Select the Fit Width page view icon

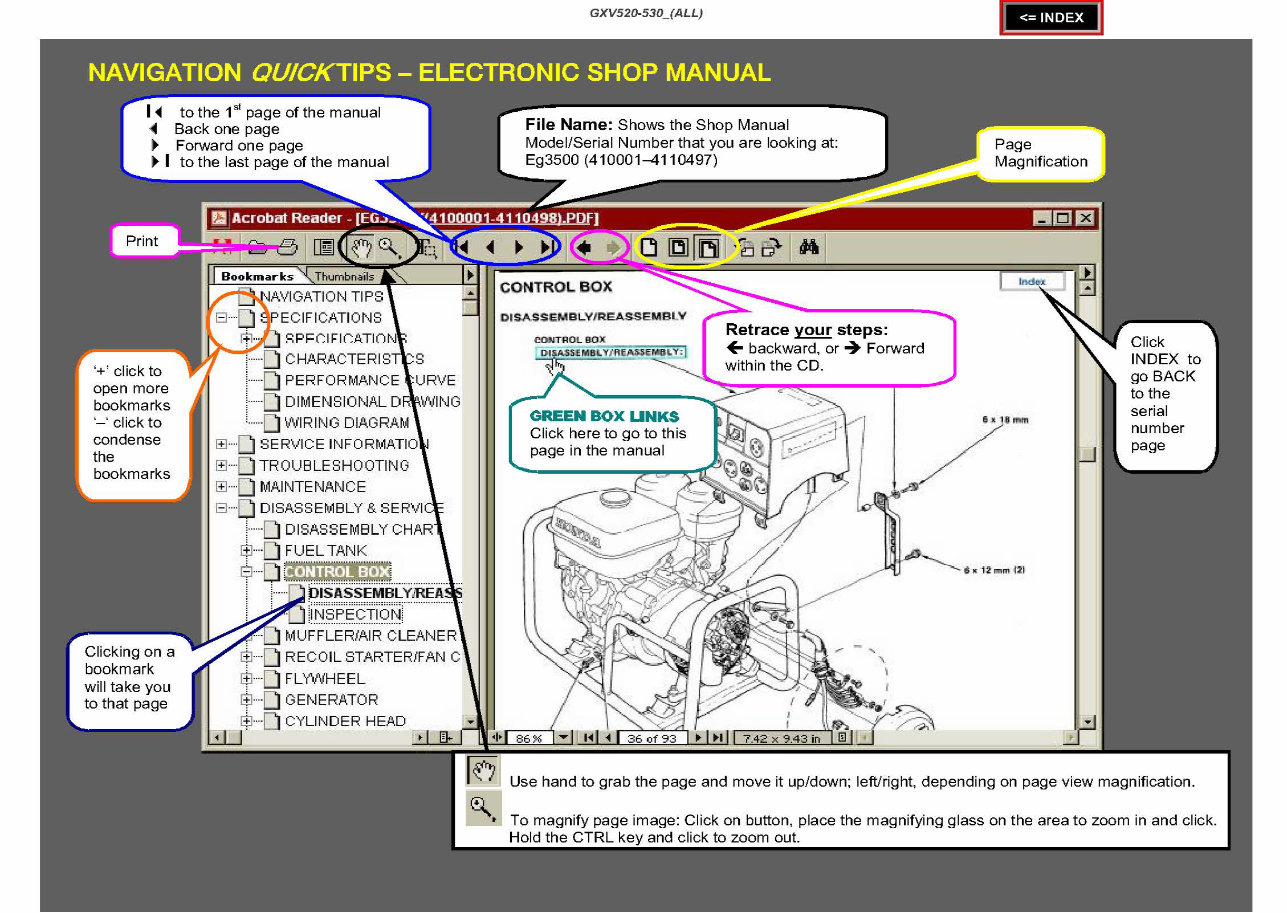707,246
